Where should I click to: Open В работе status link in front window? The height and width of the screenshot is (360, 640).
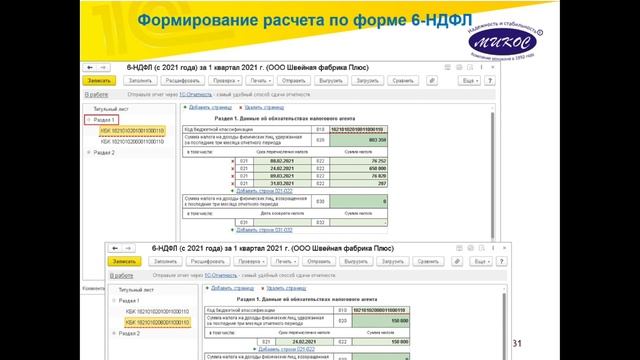pos(122,276)
